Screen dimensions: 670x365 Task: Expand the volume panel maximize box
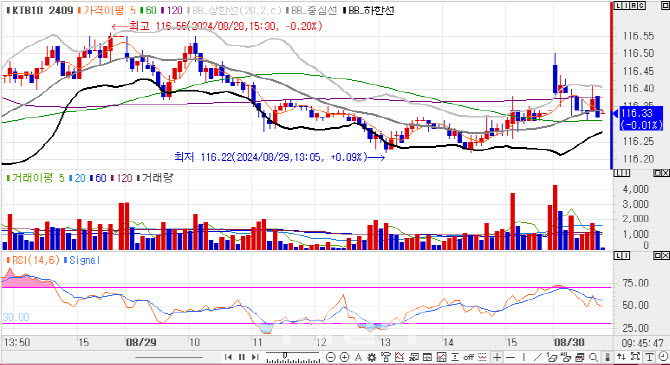658,173
